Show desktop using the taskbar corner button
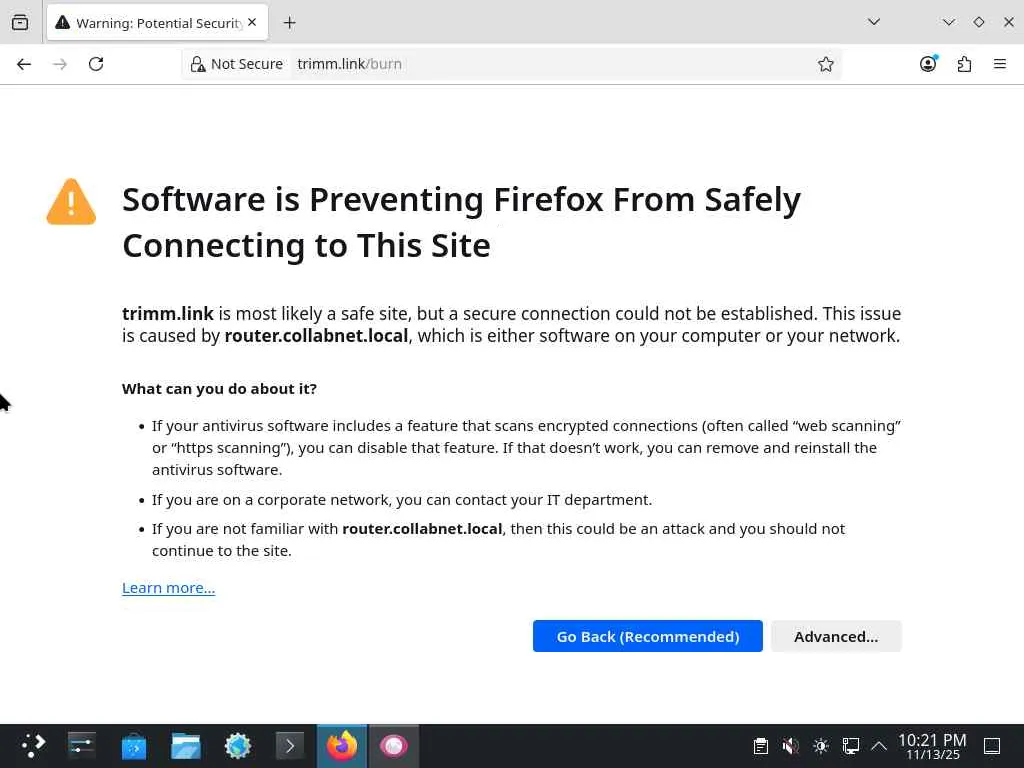Image resolution: width=1024 pixels, height=768 pixels. 992,746
